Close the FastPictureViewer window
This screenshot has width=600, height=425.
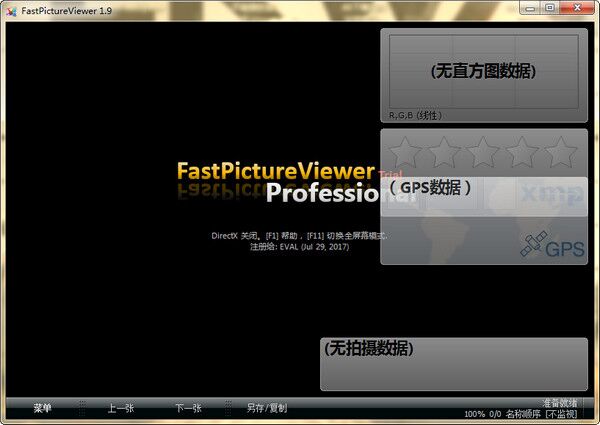coord(577,8)
